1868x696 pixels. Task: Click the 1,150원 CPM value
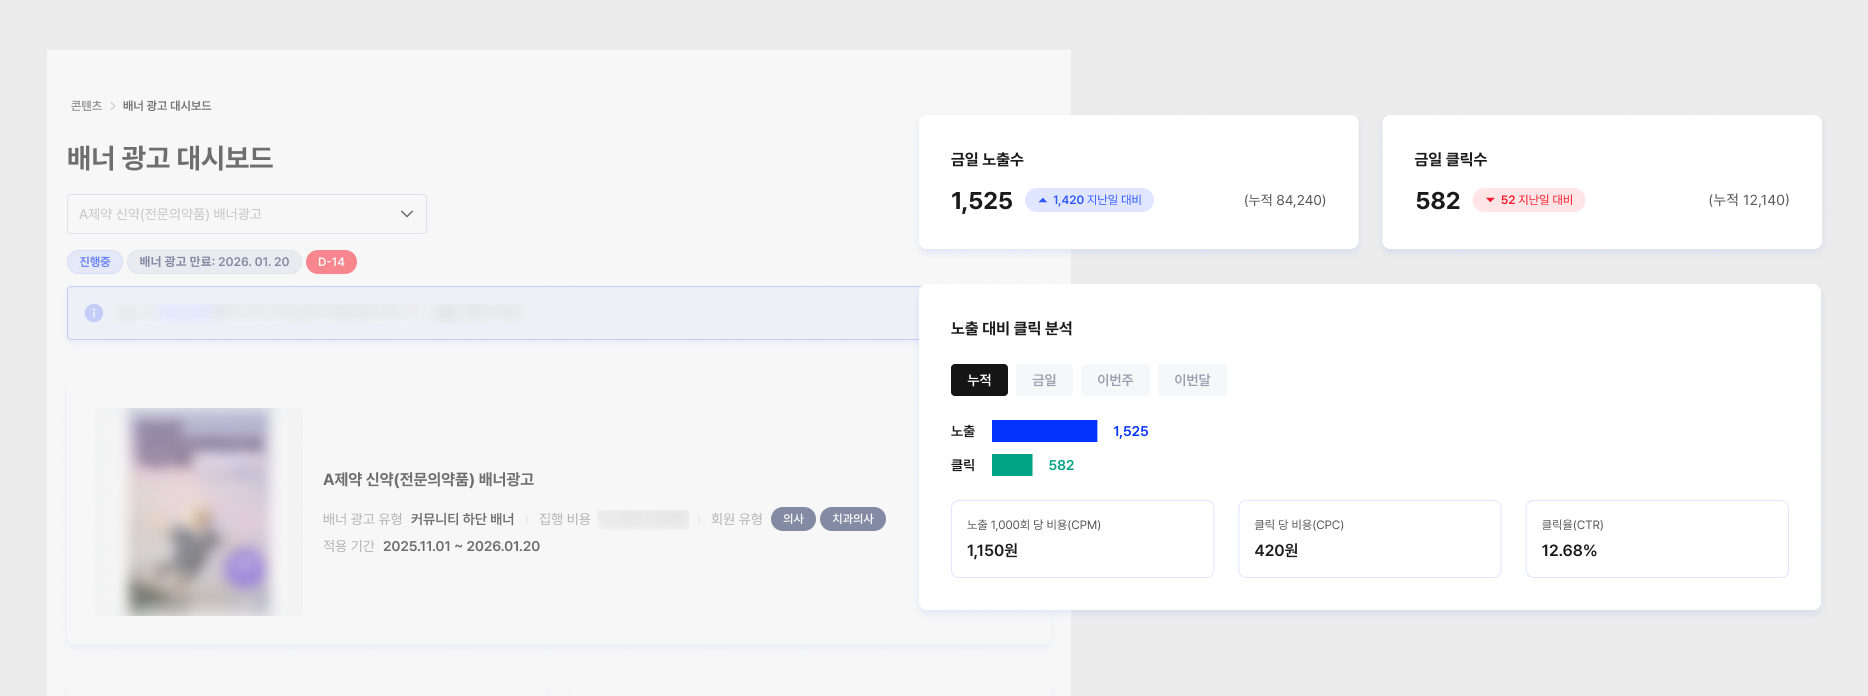992,551
